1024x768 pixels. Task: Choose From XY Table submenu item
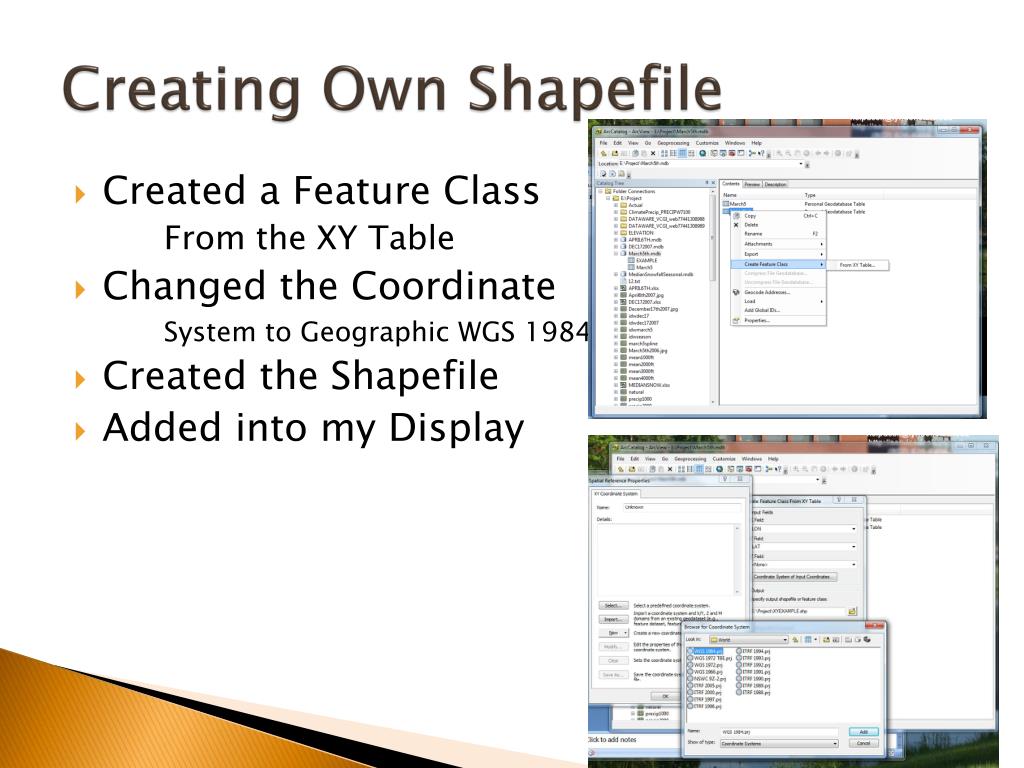[x=857, y=264]
